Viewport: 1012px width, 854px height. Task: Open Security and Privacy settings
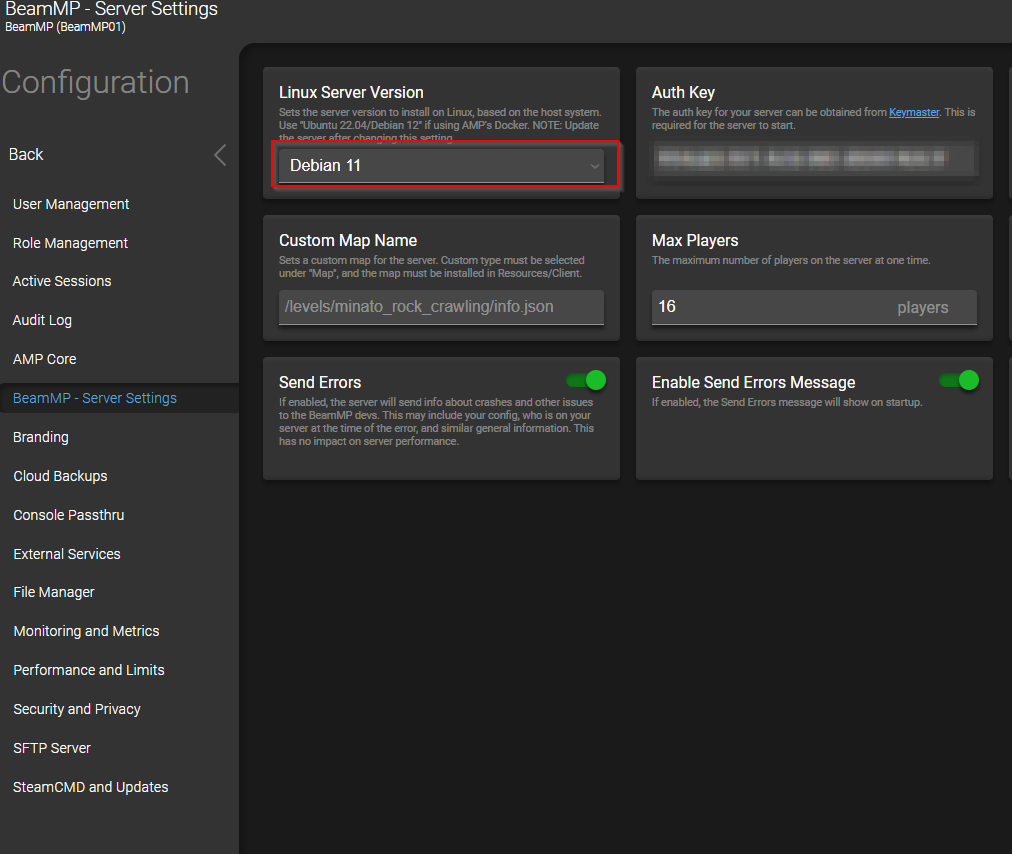(77, 709)
